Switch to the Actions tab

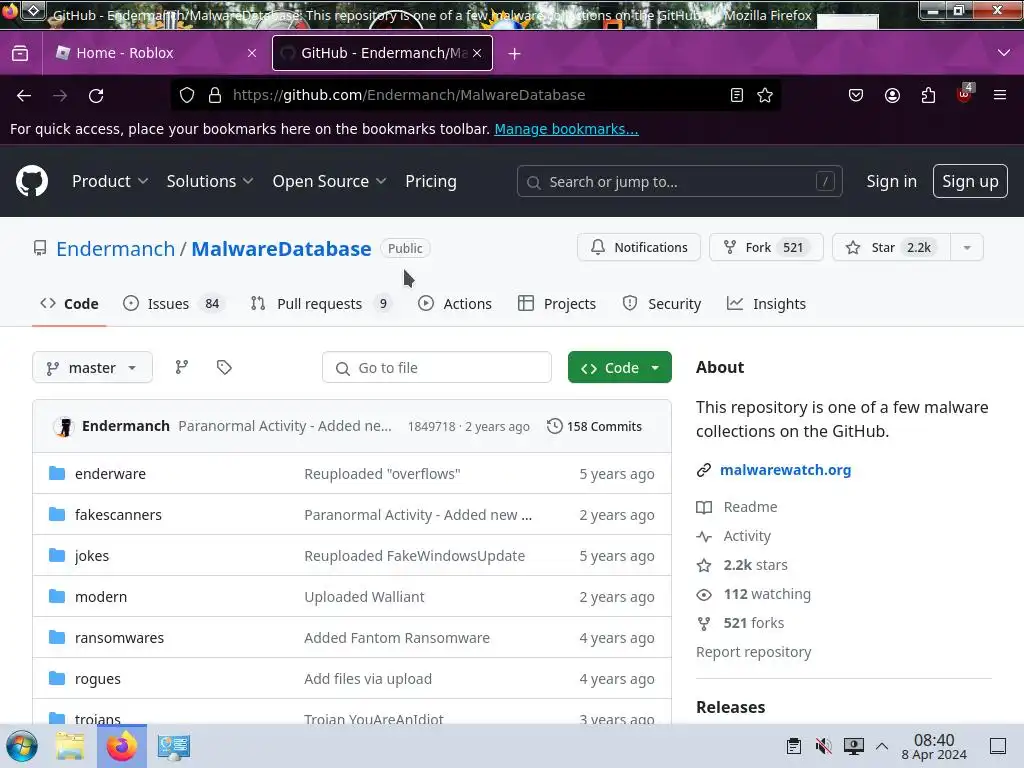tap(455, 304)
